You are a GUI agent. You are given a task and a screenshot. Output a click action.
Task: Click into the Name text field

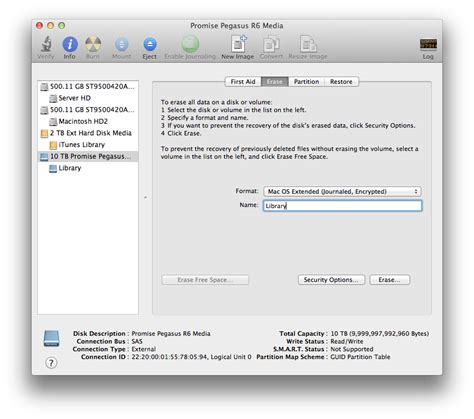point(342,206)
